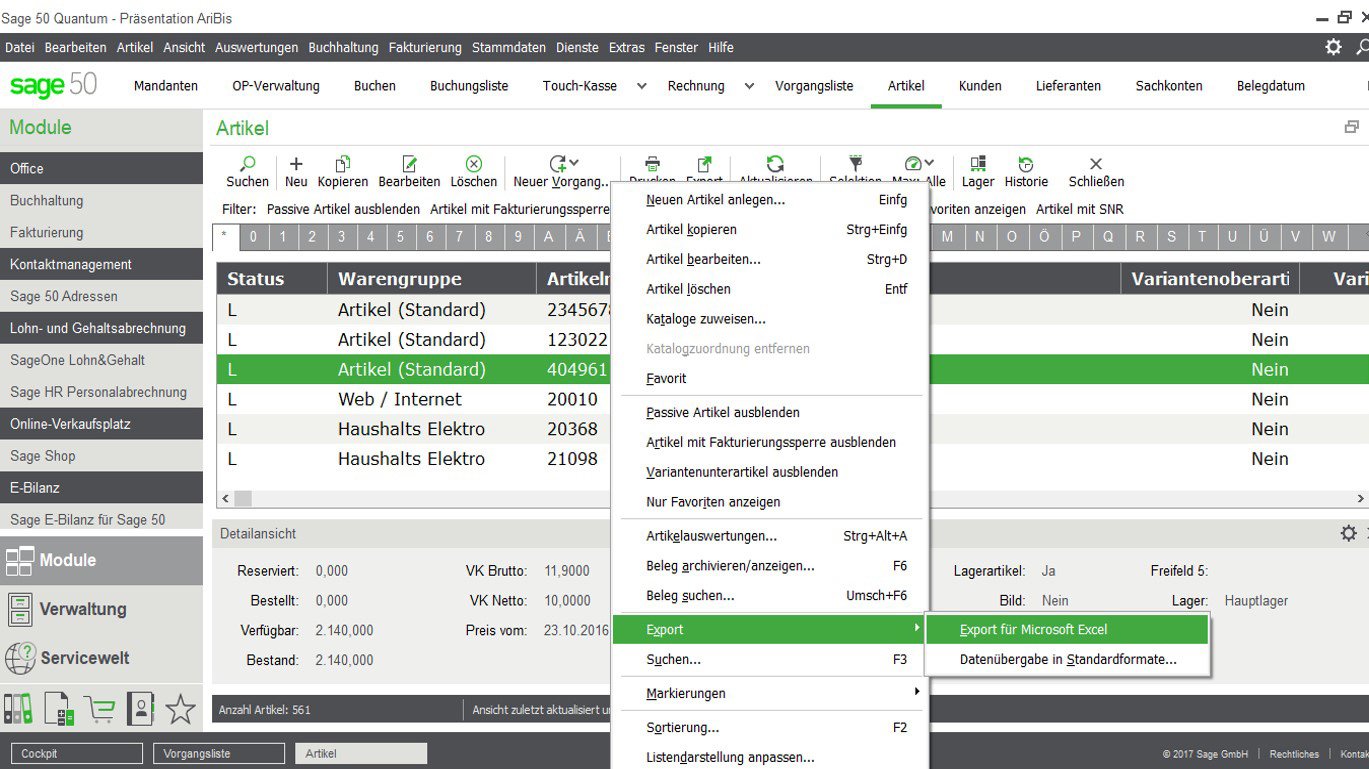Open the Auswertungen menu in the menu bar

(x=257, y=47)
